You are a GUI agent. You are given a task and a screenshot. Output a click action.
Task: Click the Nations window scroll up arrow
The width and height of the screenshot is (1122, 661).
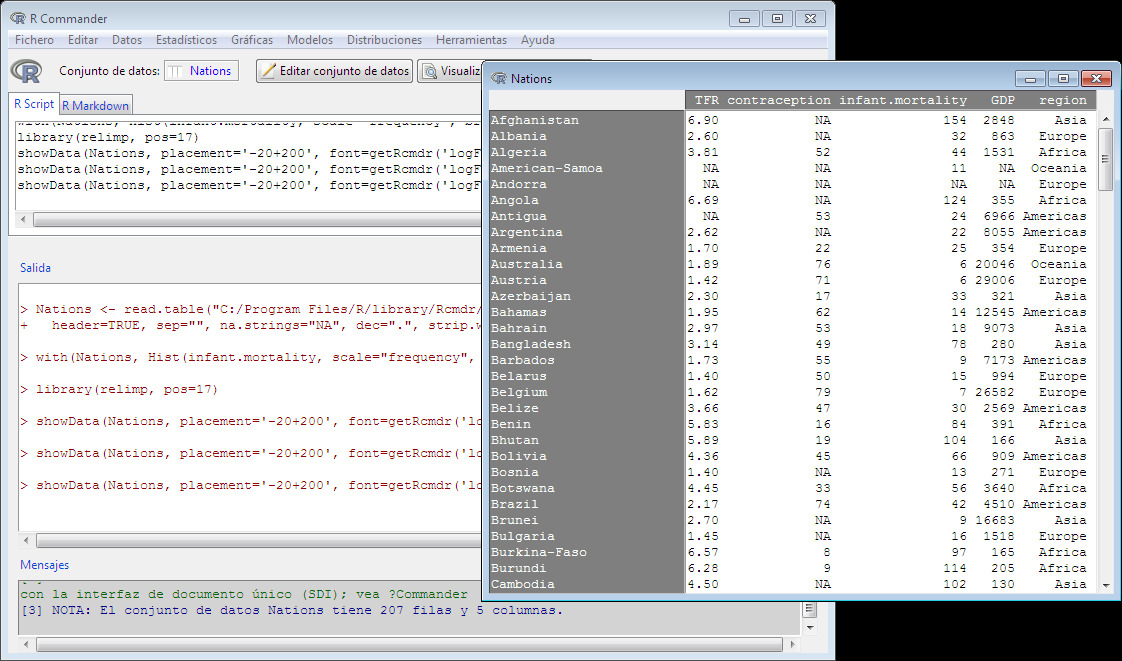pos(1106,119)
